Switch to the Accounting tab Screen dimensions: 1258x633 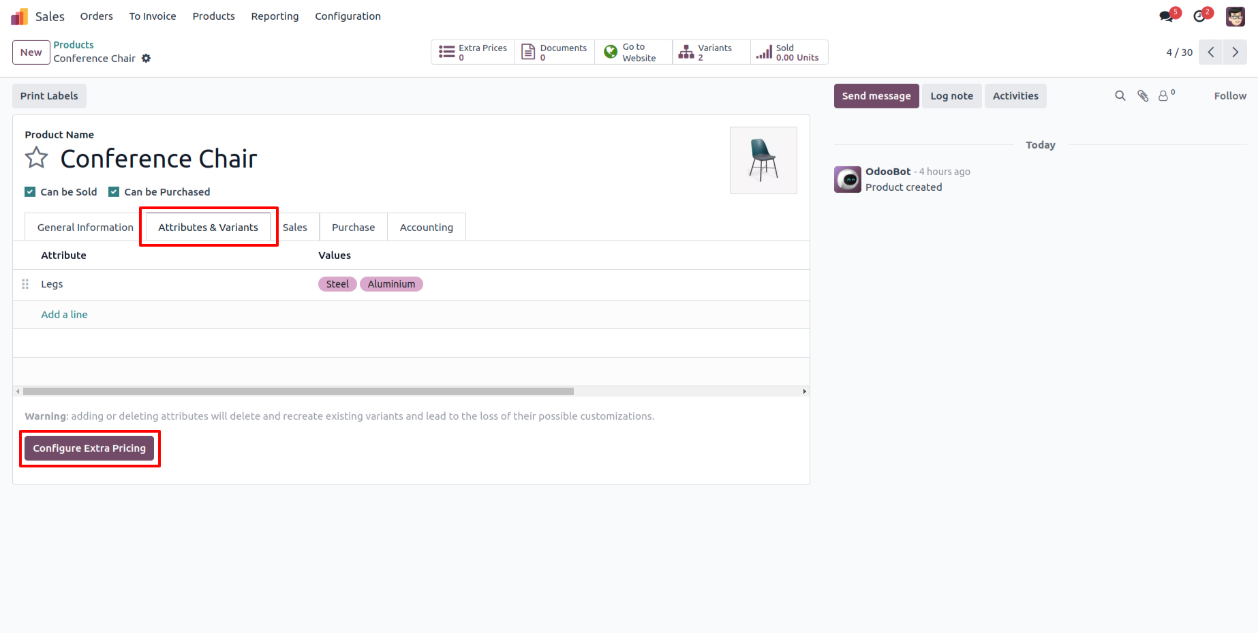(426, 227)
